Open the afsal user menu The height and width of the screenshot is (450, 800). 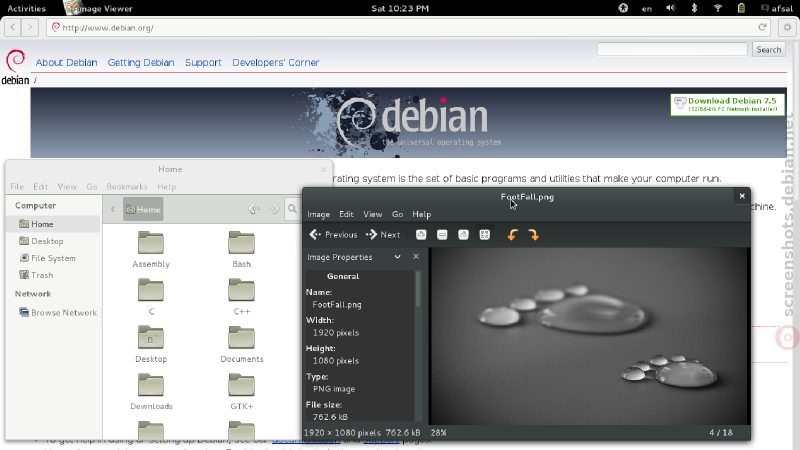tap(777, 8)
